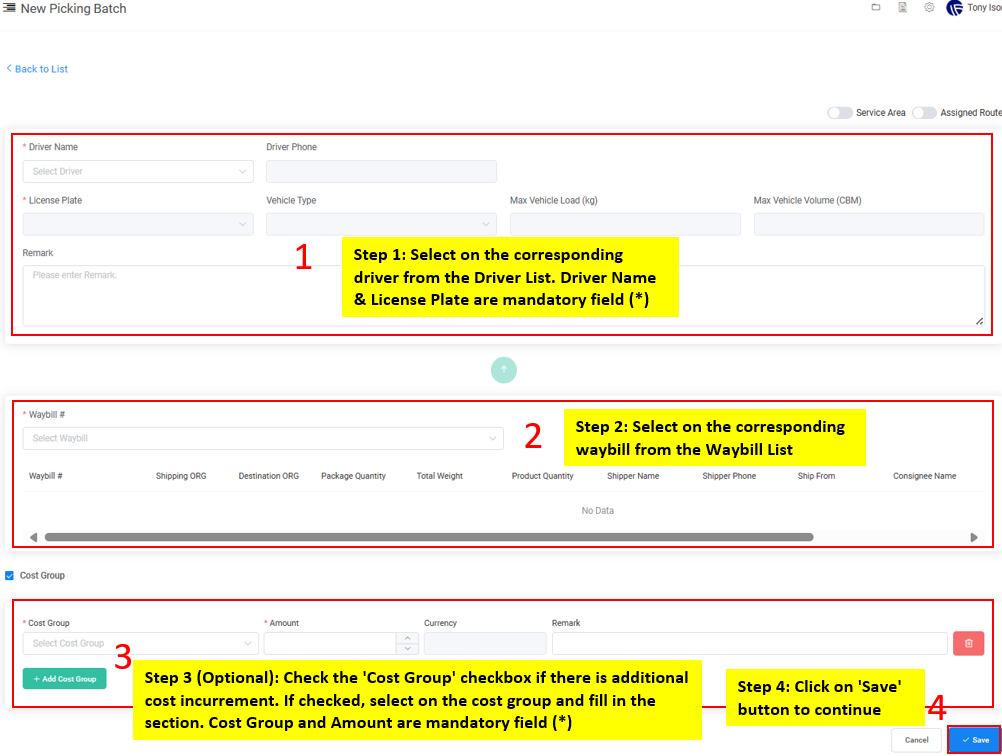
Task: Uncheck the Cost Group checkbox
Action: [10, 576]
